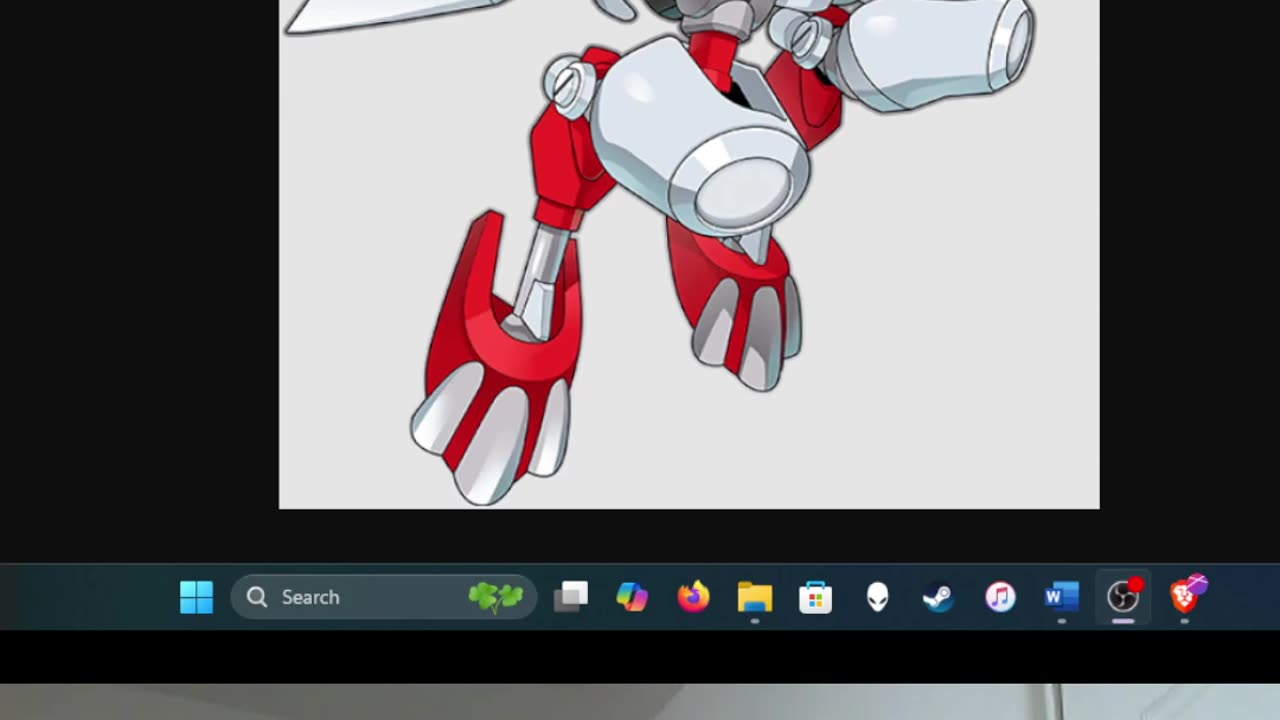Launch Alienware Command Center icon
This screenshot has height=720, width=1280.
tap(877, 597)
